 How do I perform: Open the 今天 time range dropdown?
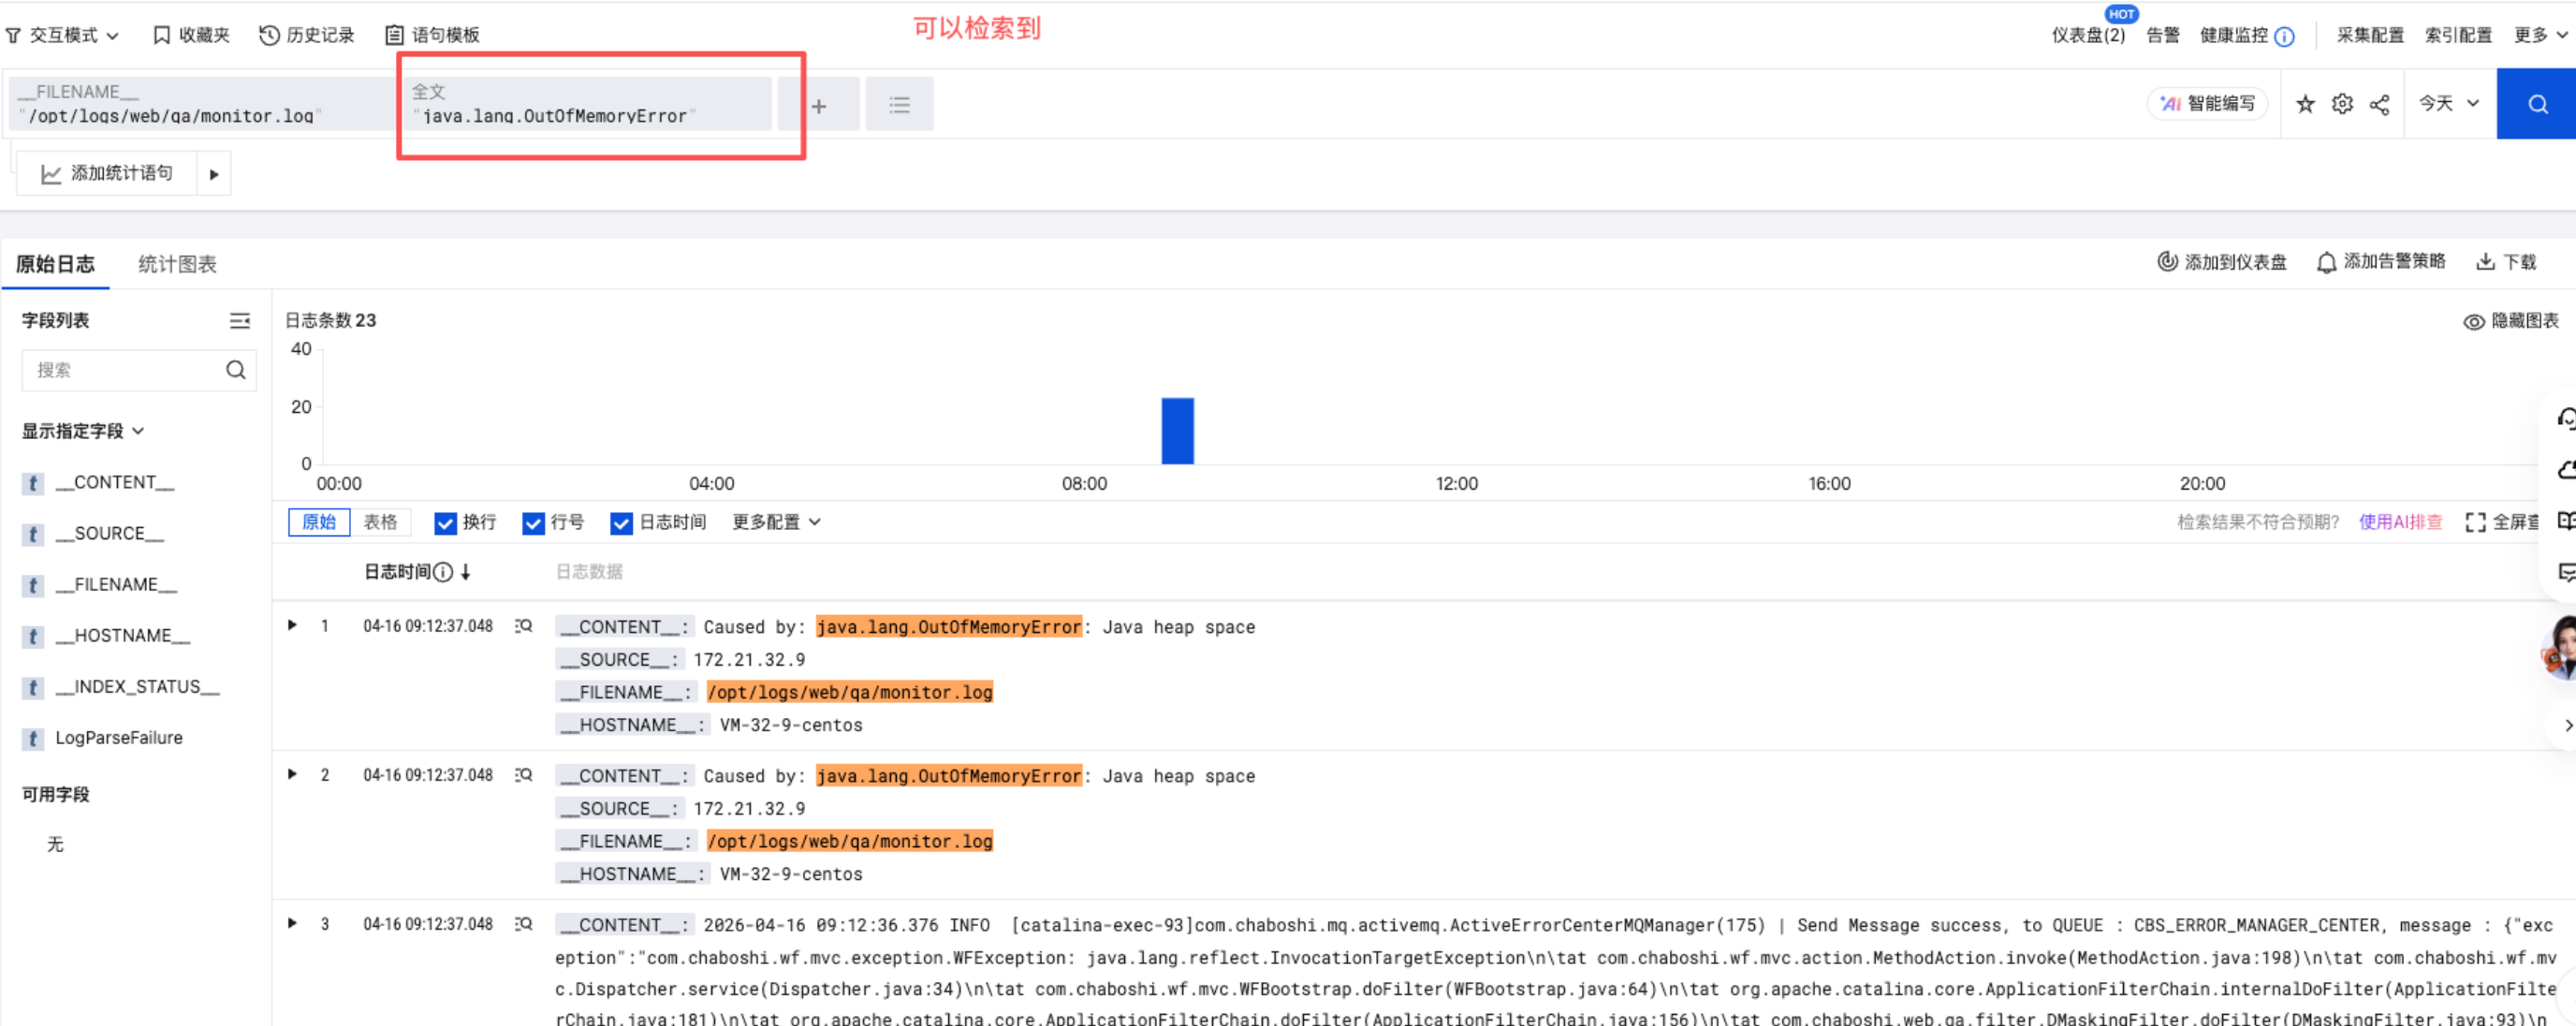(x=2448, y=104)
